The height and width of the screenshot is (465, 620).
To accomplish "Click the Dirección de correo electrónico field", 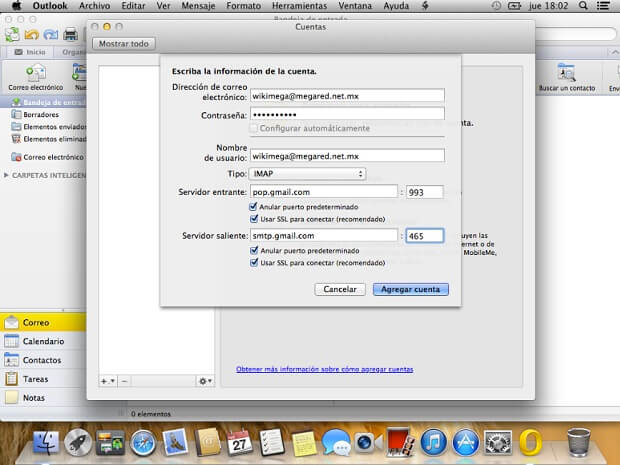I will pyautogui.click(x=347, y=96).
